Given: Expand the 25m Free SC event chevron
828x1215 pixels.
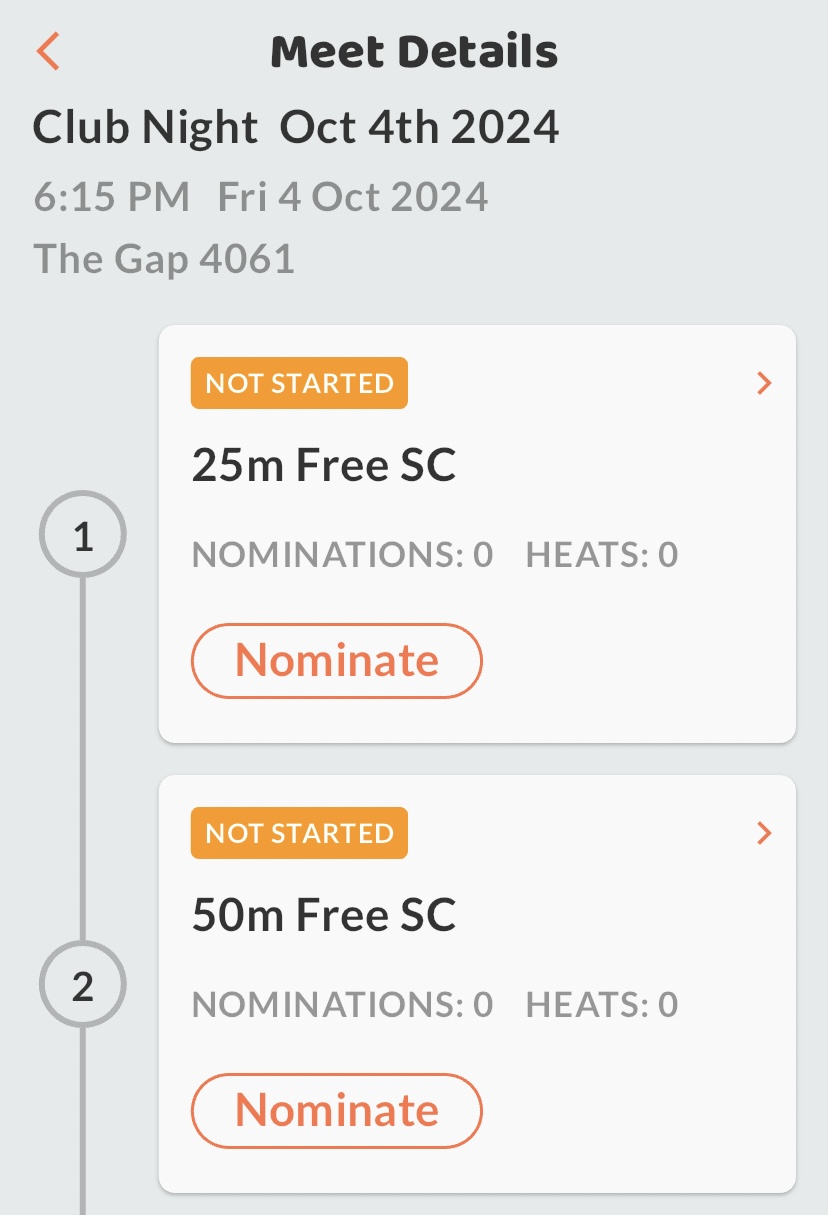Looking at the screenshot, I should click(x=764, y=383).
